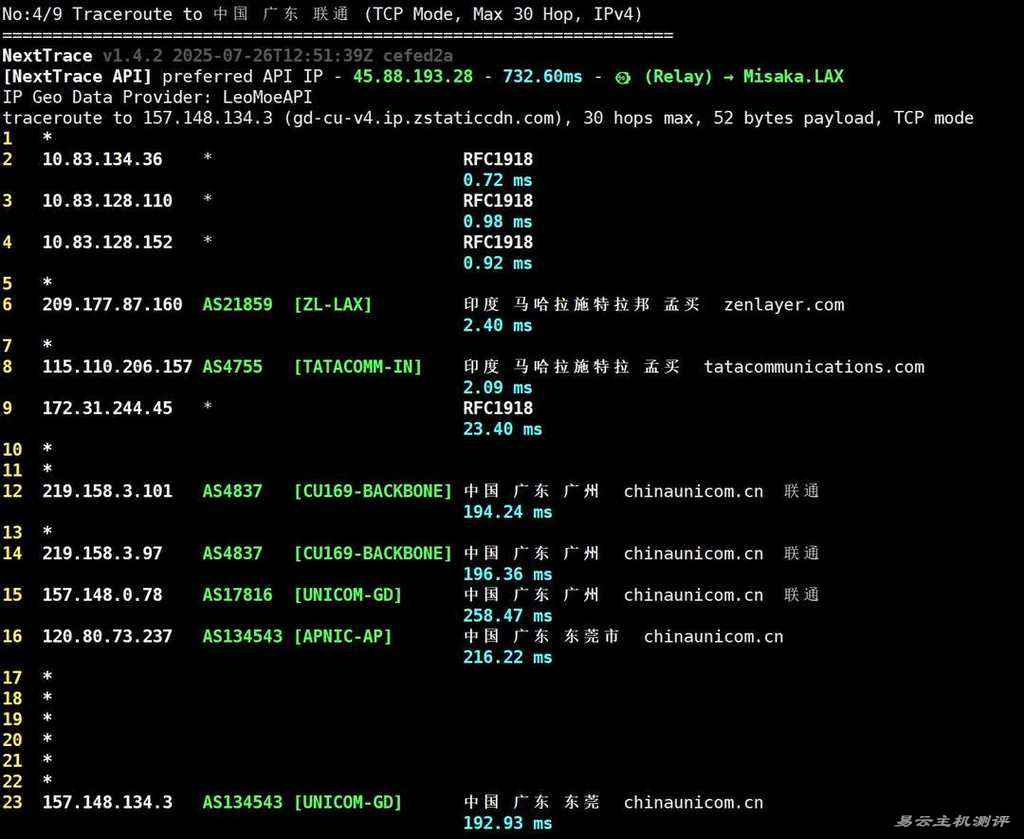The height and width of the screenshot is (839, 1024).
Task: Select hop 12 IP 219.158.3.101
Action: (x=107, y=491)
